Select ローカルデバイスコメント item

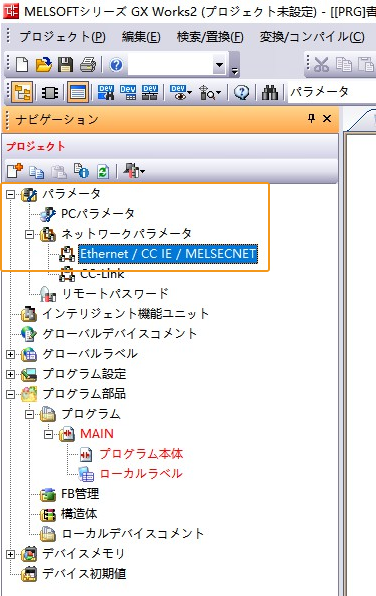pyautogui.click(x=133, y=534)
